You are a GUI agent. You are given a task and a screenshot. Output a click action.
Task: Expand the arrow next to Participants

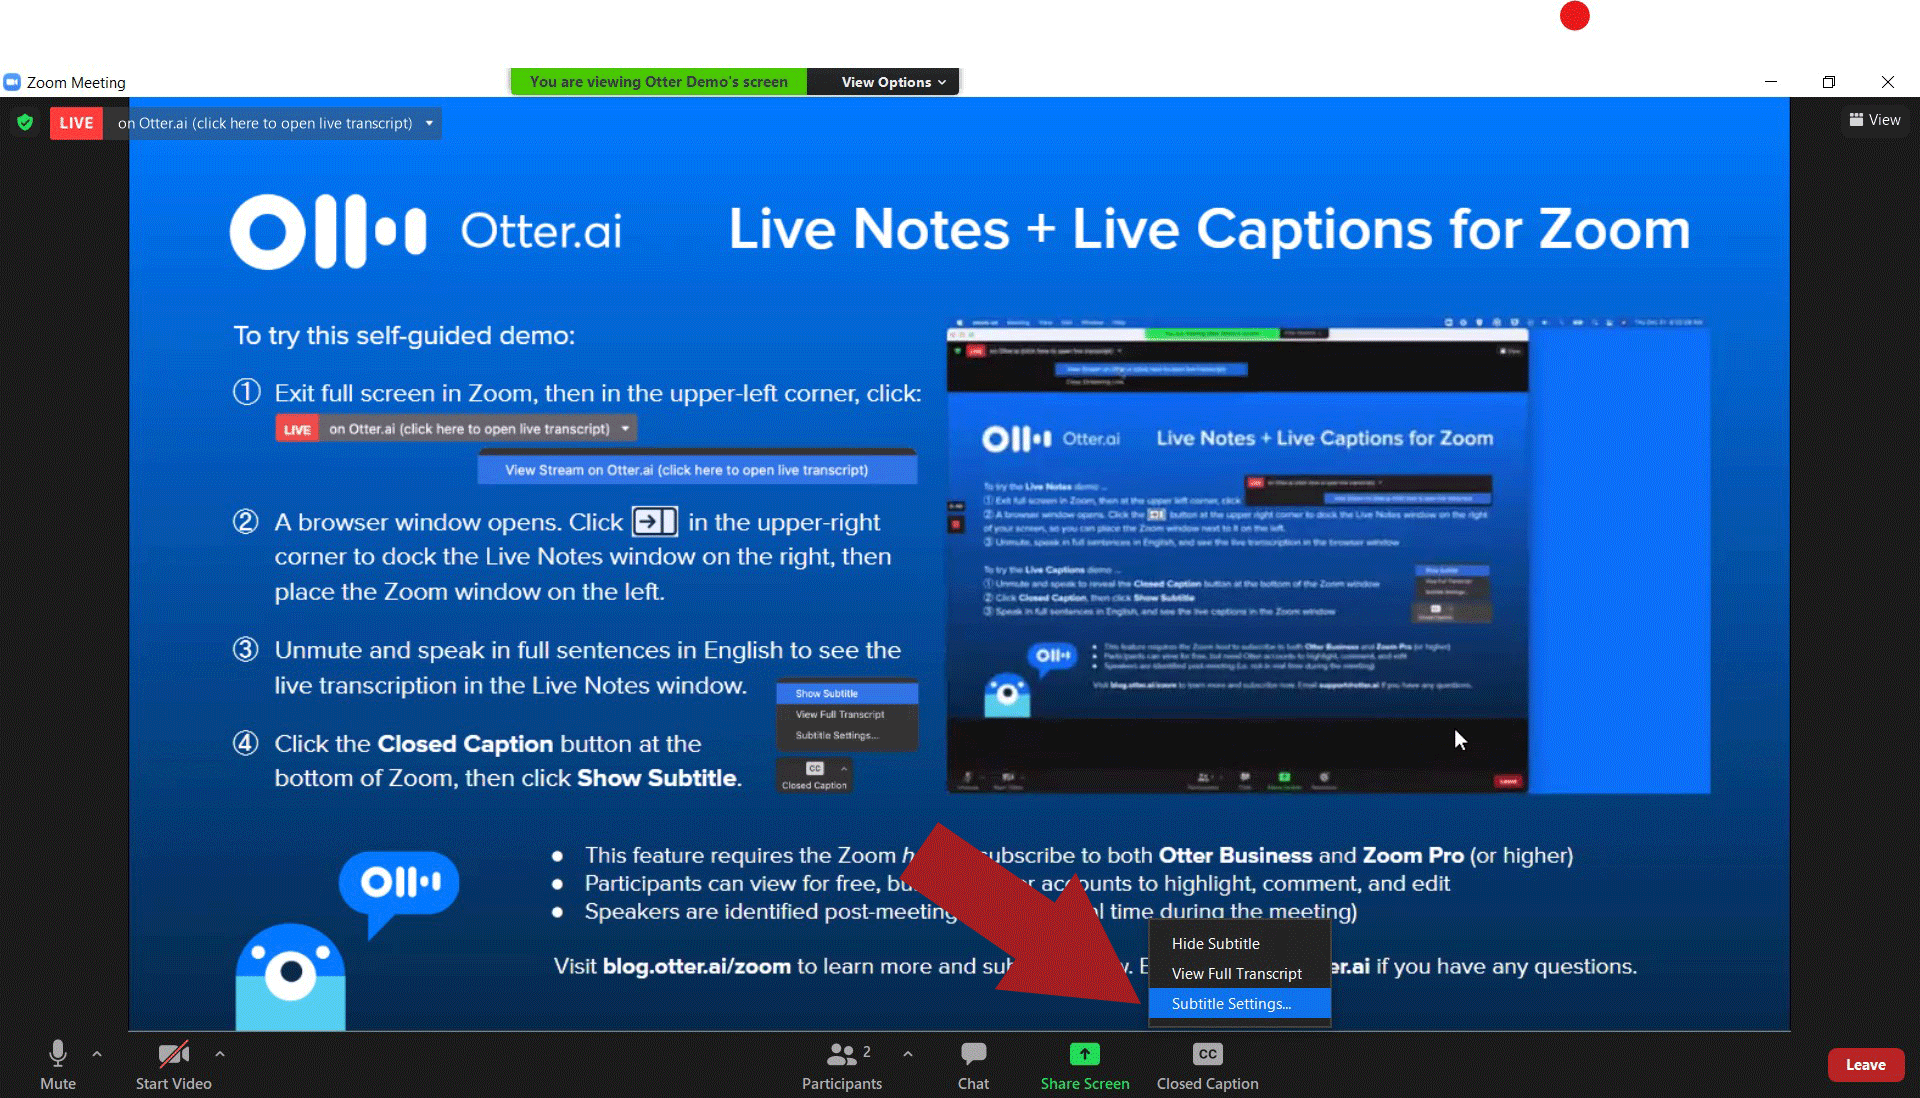pos(907,1053)
